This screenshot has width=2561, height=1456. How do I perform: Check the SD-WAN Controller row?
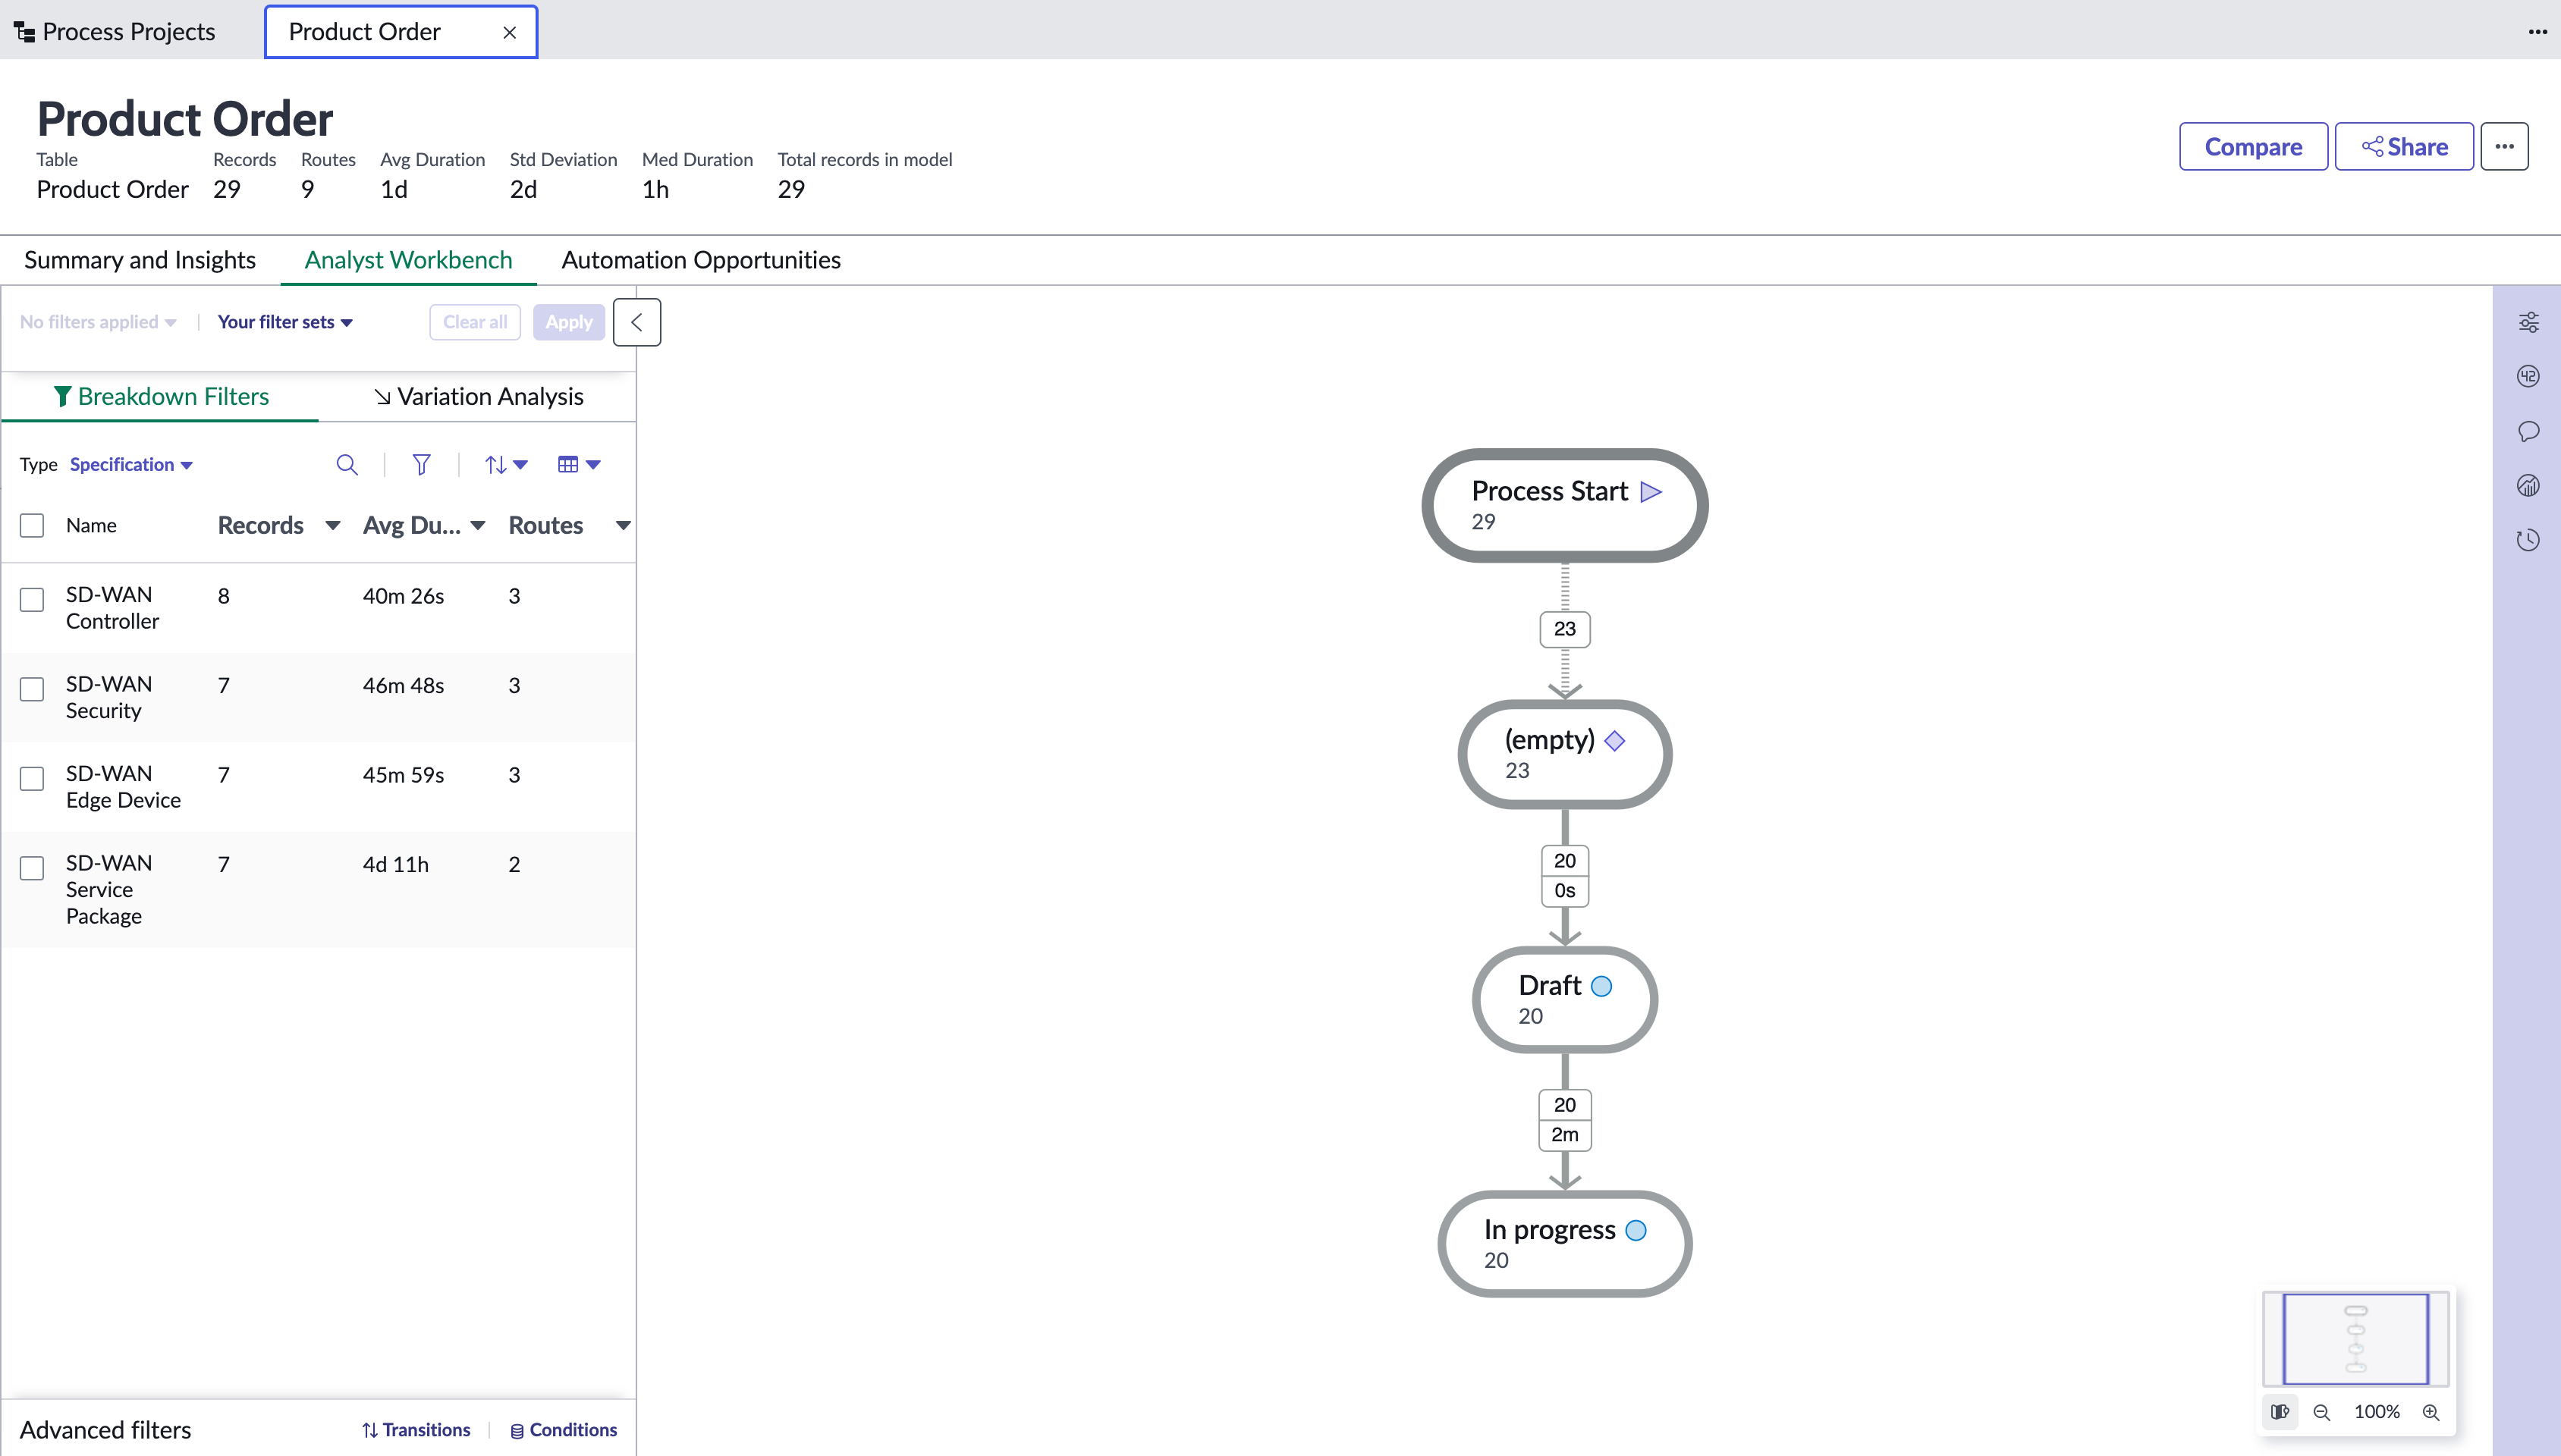[32, 599]
